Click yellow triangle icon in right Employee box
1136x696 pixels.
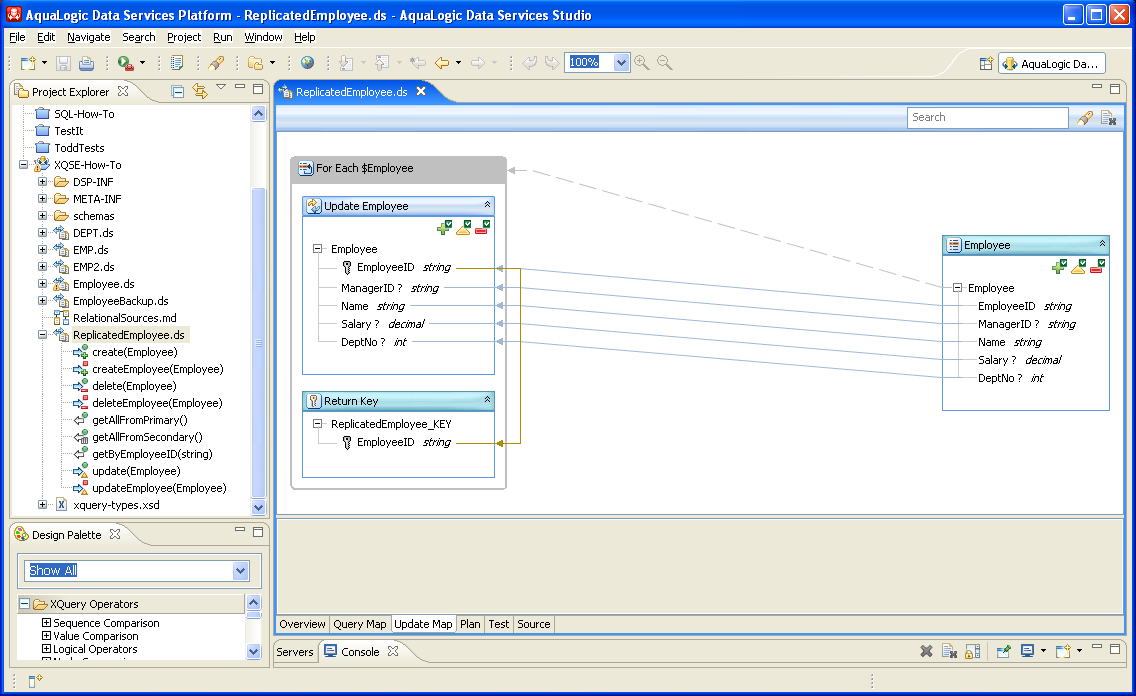pyautogui.click(x=1079, y=267)
